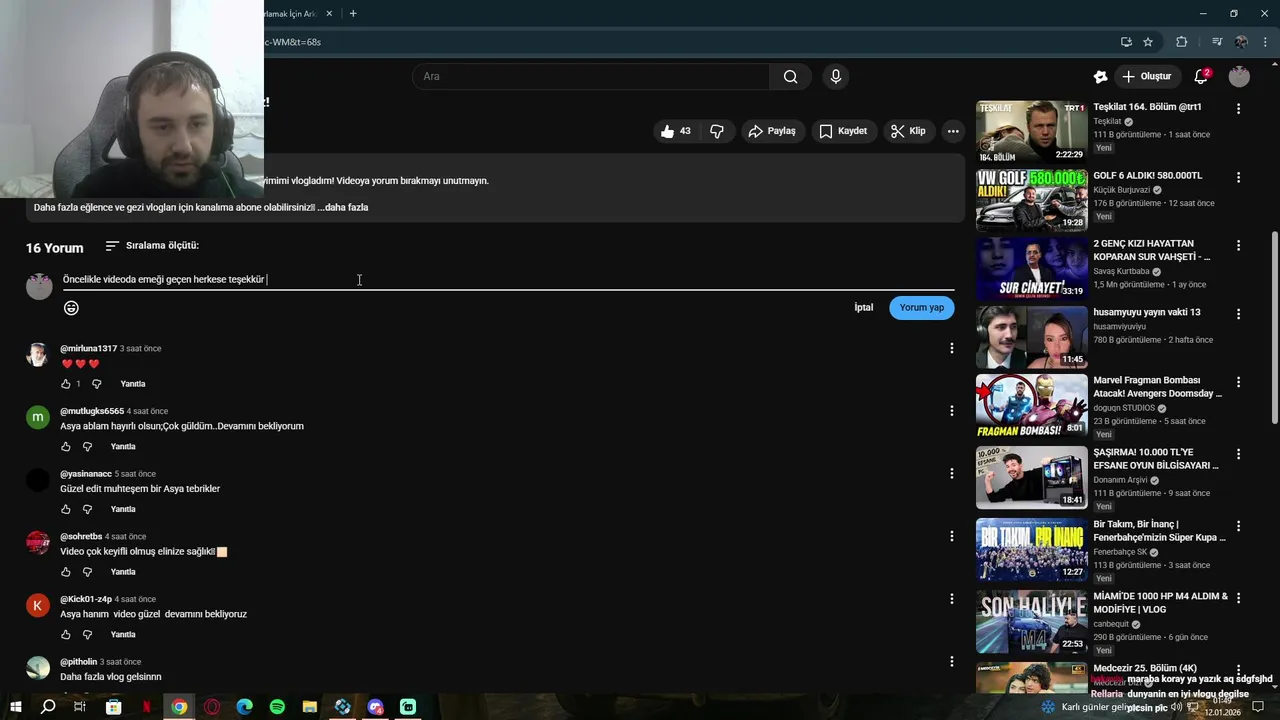Click the search magnifier button

pyautogui.click(x=791, y=77)
